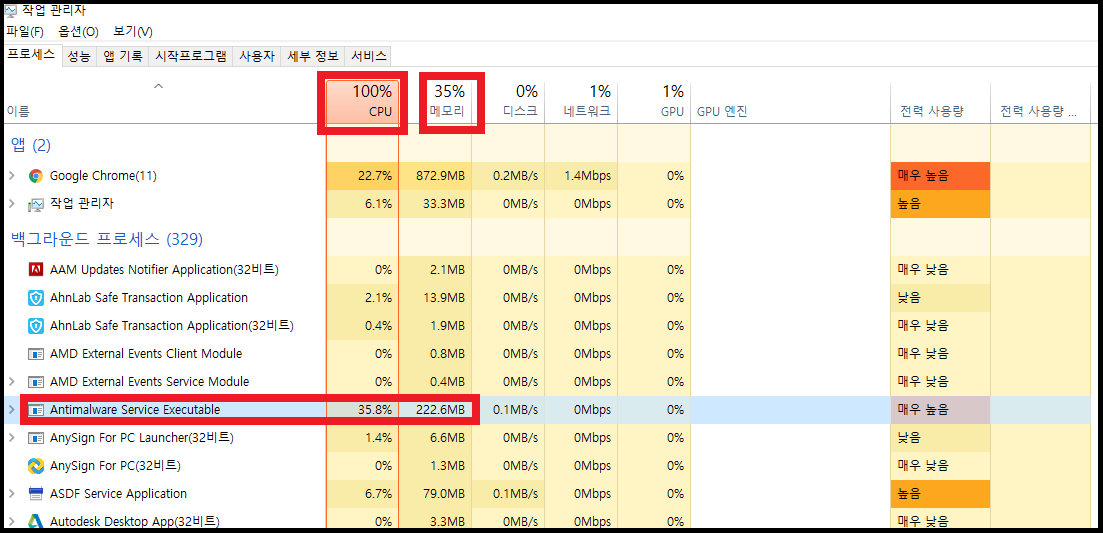Screen dimensions: 1103x533
Task: Select AMD External Events Client Module name
Action: coord(146,354)
